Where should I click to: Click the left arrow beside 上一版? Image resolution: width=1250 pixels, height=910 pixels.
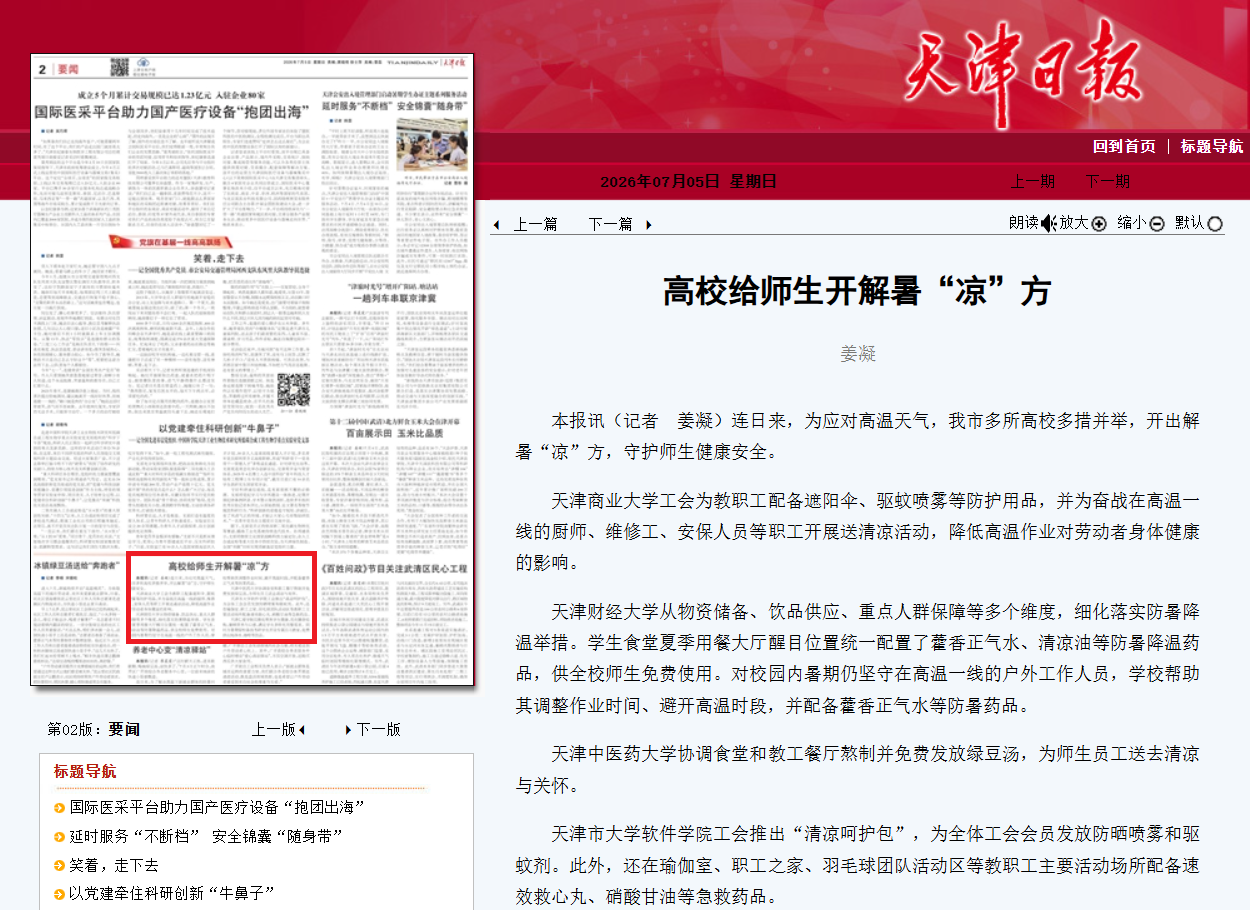click(x=302, y=730)
